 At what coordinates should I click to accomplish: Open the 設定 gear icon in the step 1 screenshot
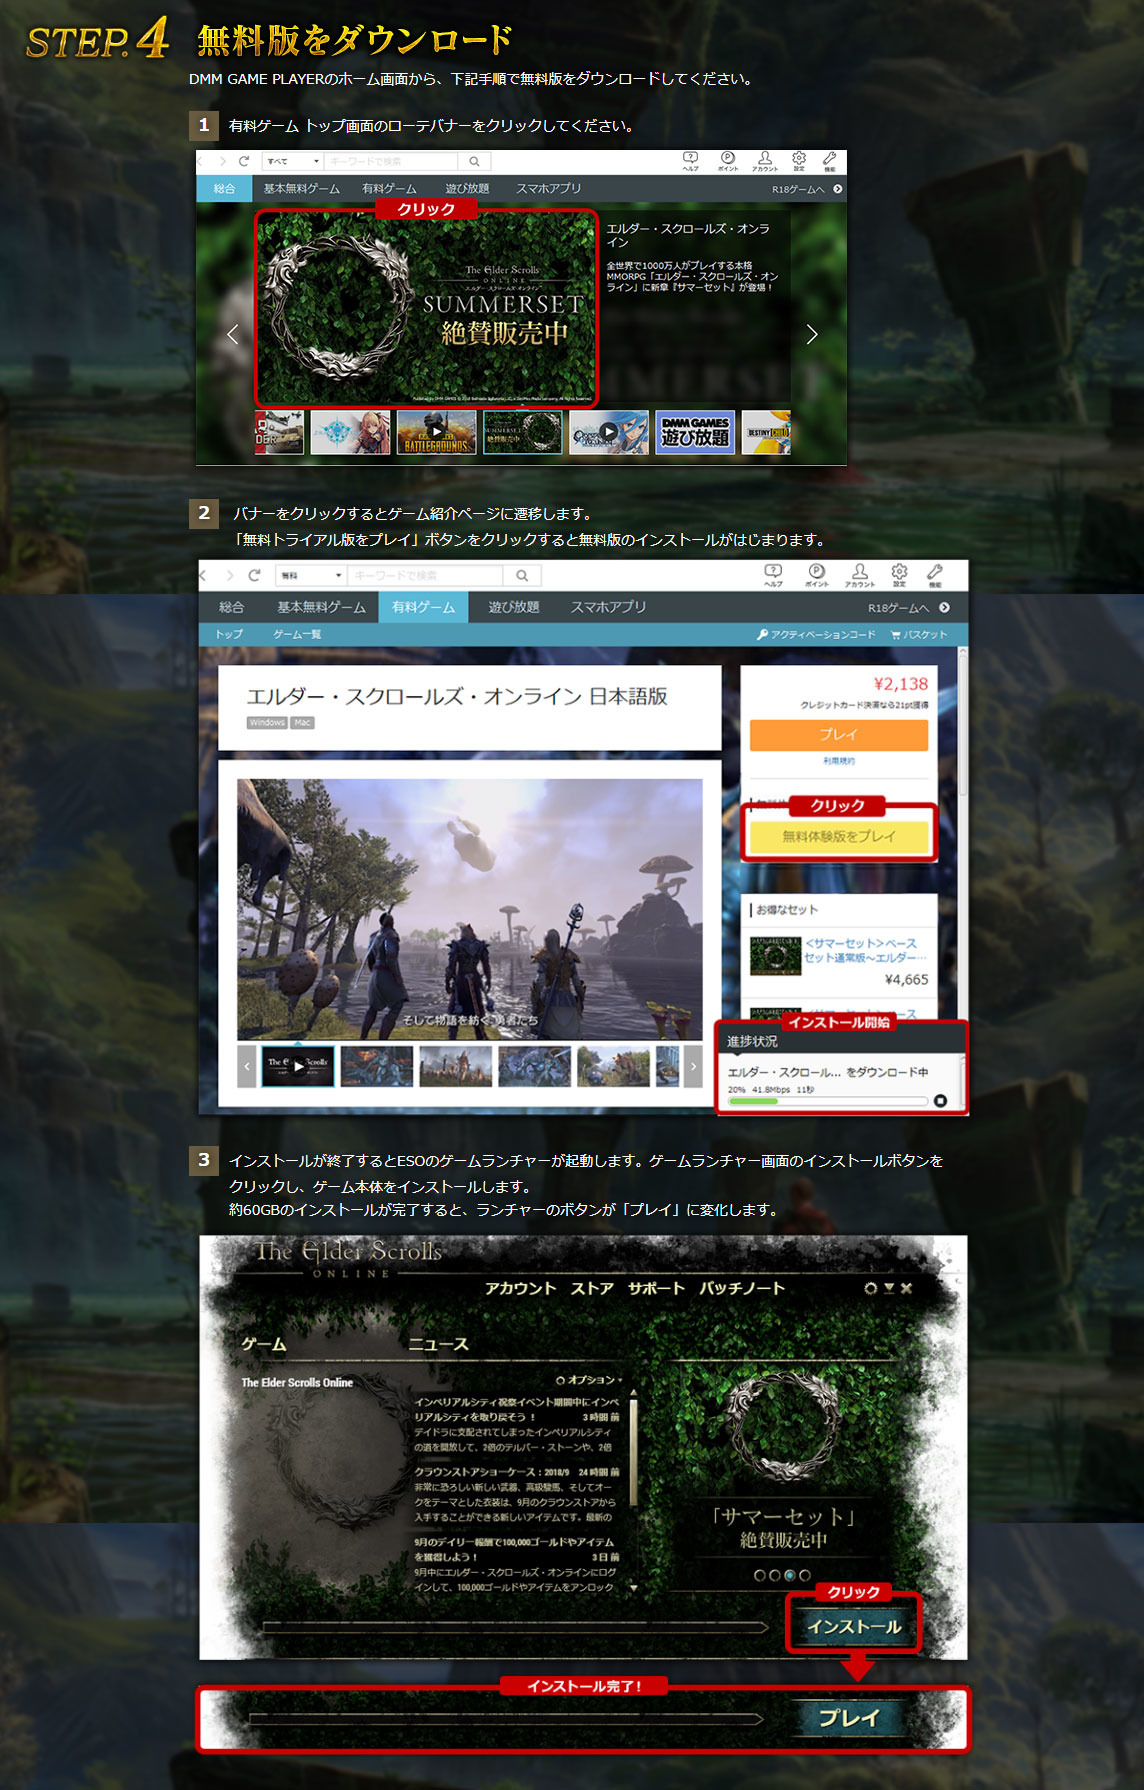pos(799,159)
